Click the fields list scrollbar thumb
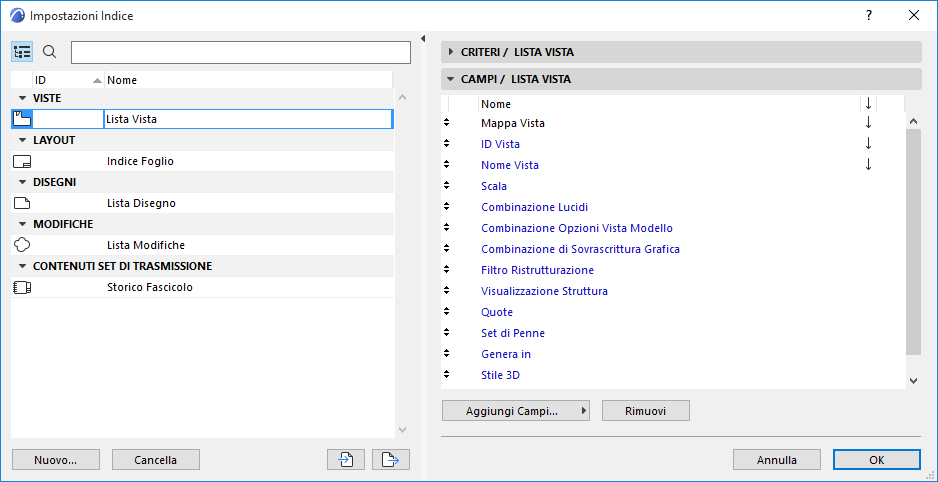 point(913,242)
